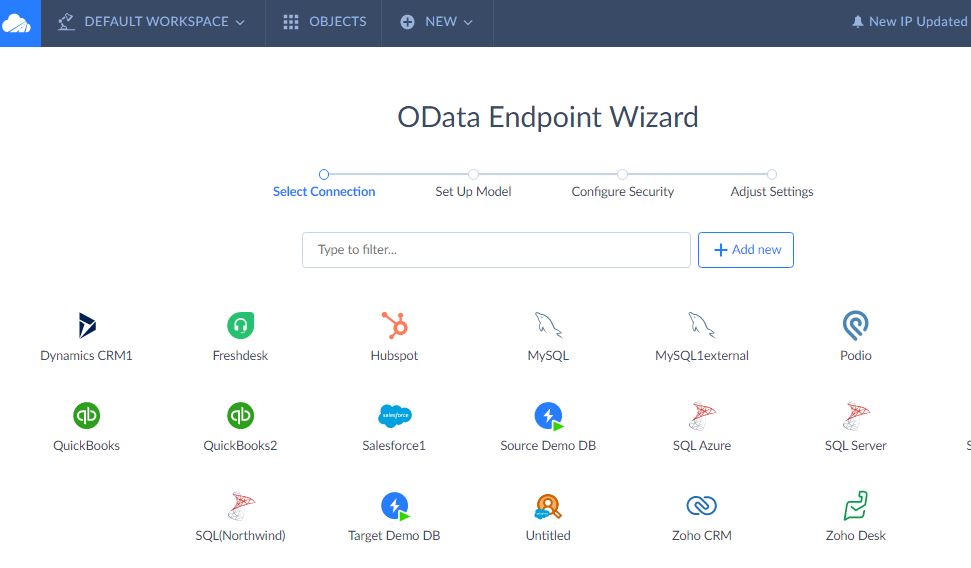The height and width of the screenshot is (568, 971).
Task: Choose the Salesforce1 cloud icon
Action: (394, 415)
